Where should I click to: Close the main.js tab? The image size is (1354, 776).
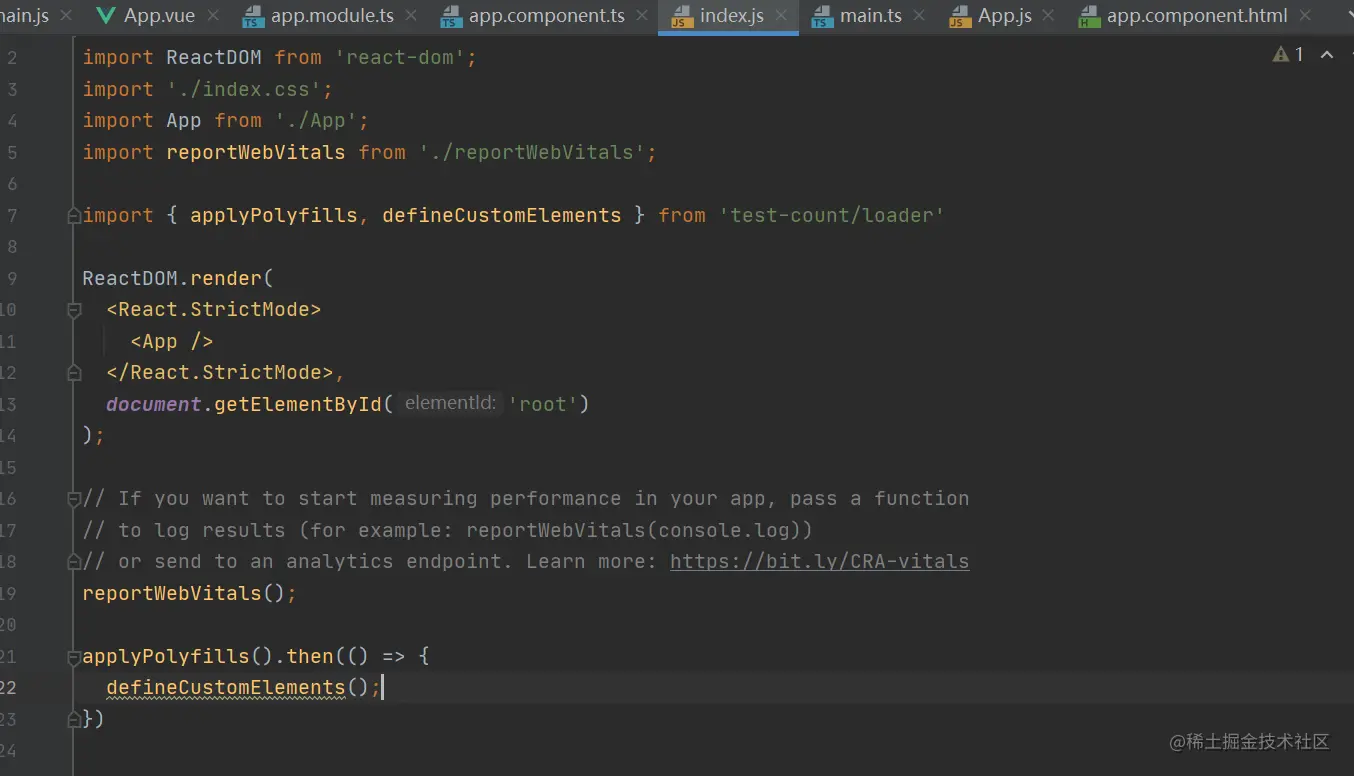[67, 16]
